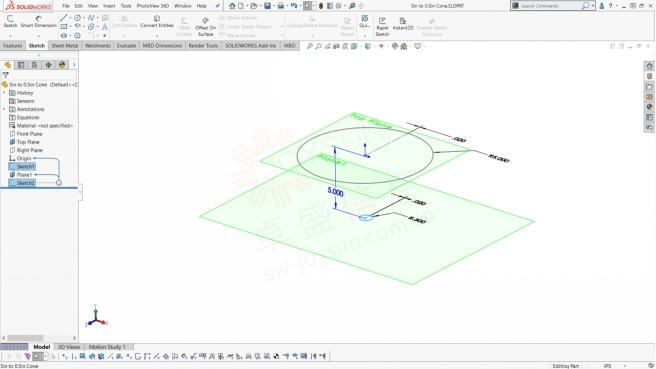Open the DisplayManager appearance sphere tab
The height and width of the screenshot is (369, 656).
click(62, 65)
